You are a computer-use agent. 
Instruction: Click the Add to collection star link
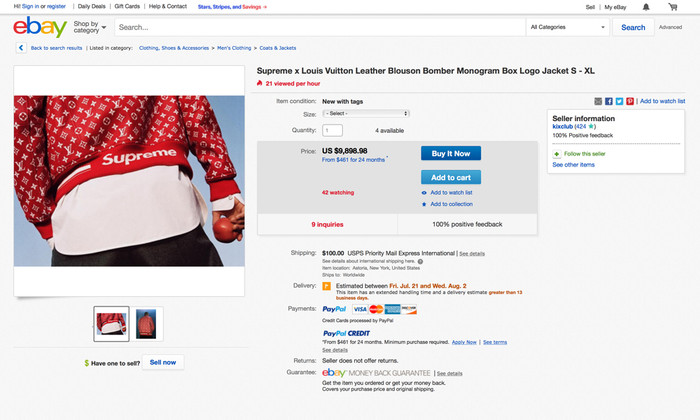click(x=447, y=204)
